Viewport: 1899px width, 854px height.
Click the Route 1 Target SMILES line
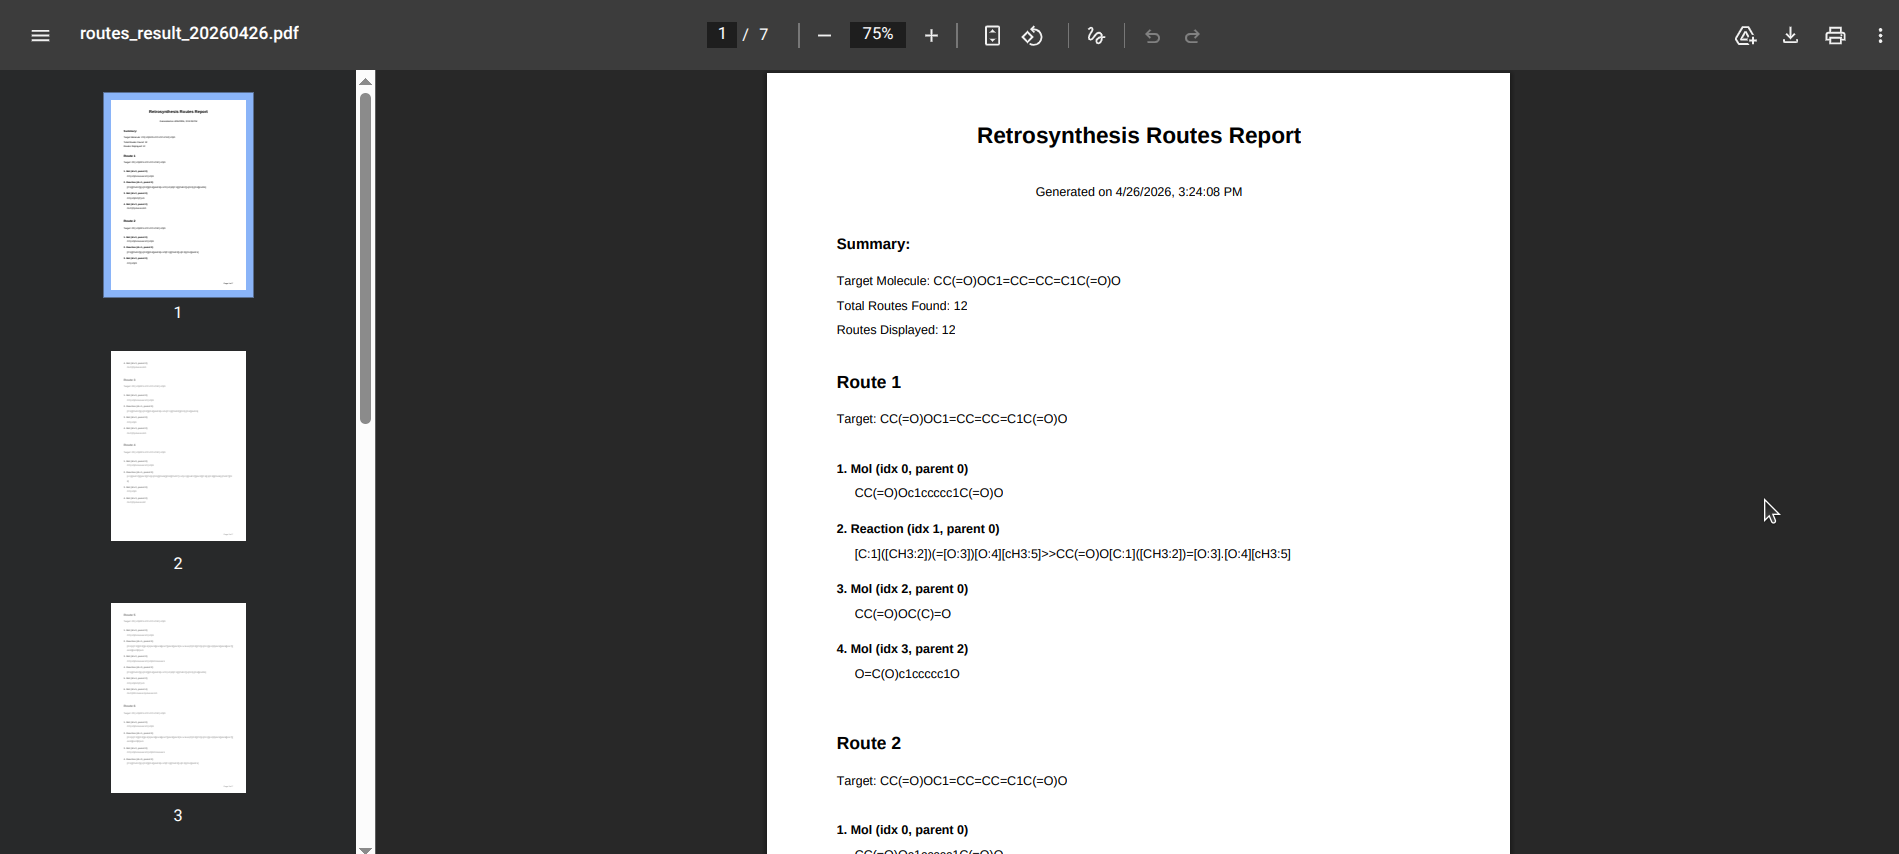(952, 419)
